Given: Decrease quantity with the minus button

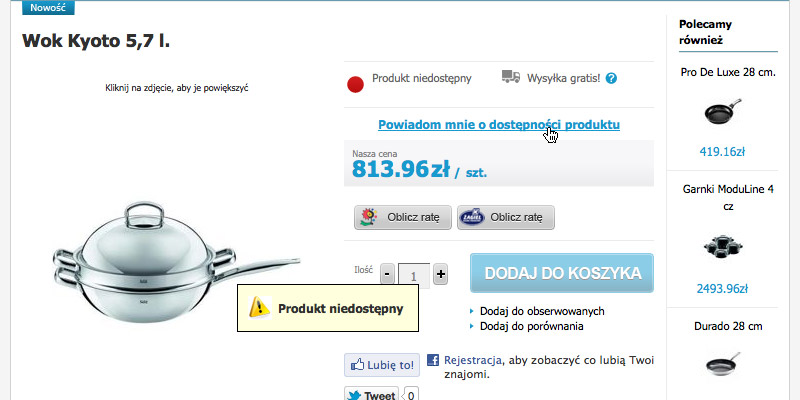Looking at the screenshot, I should [x=387, y=274].
